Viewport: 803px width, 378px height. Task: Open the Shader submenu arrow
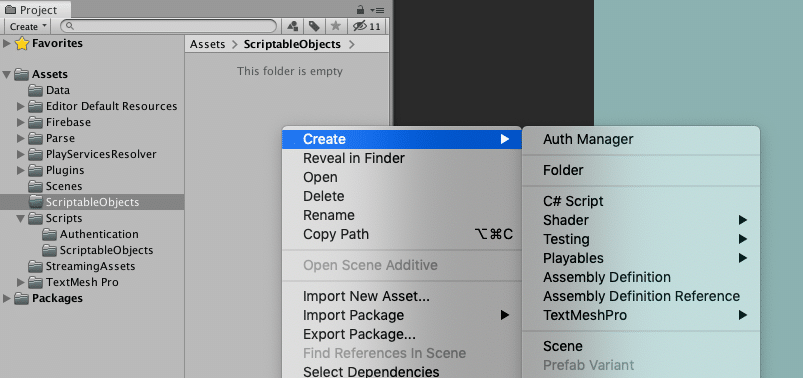point(743,220)
